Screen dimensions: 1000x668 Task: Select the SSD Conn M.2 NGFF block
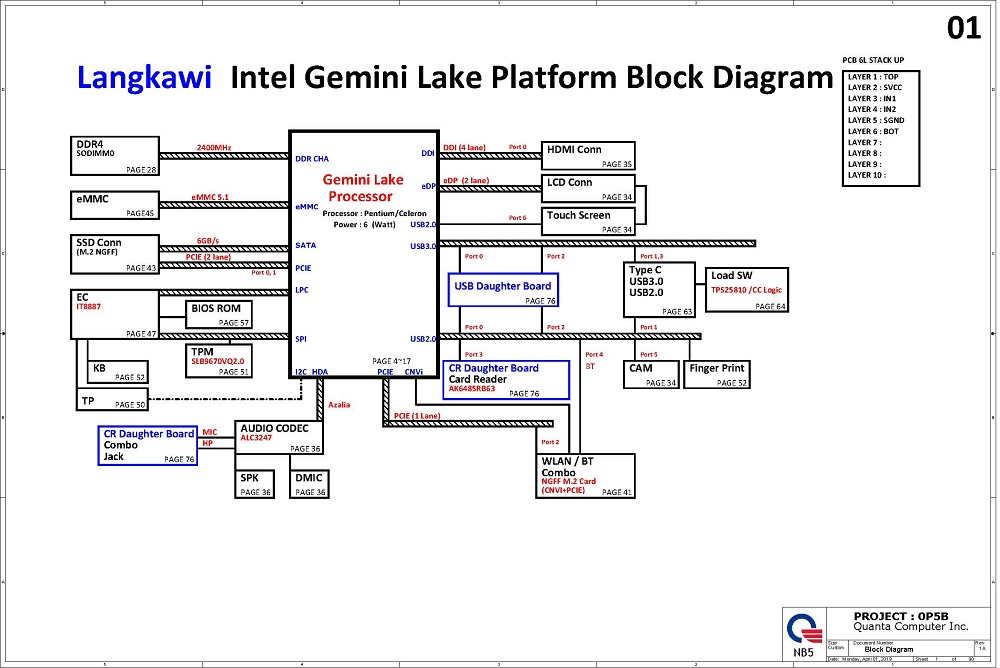click(115, 254)
